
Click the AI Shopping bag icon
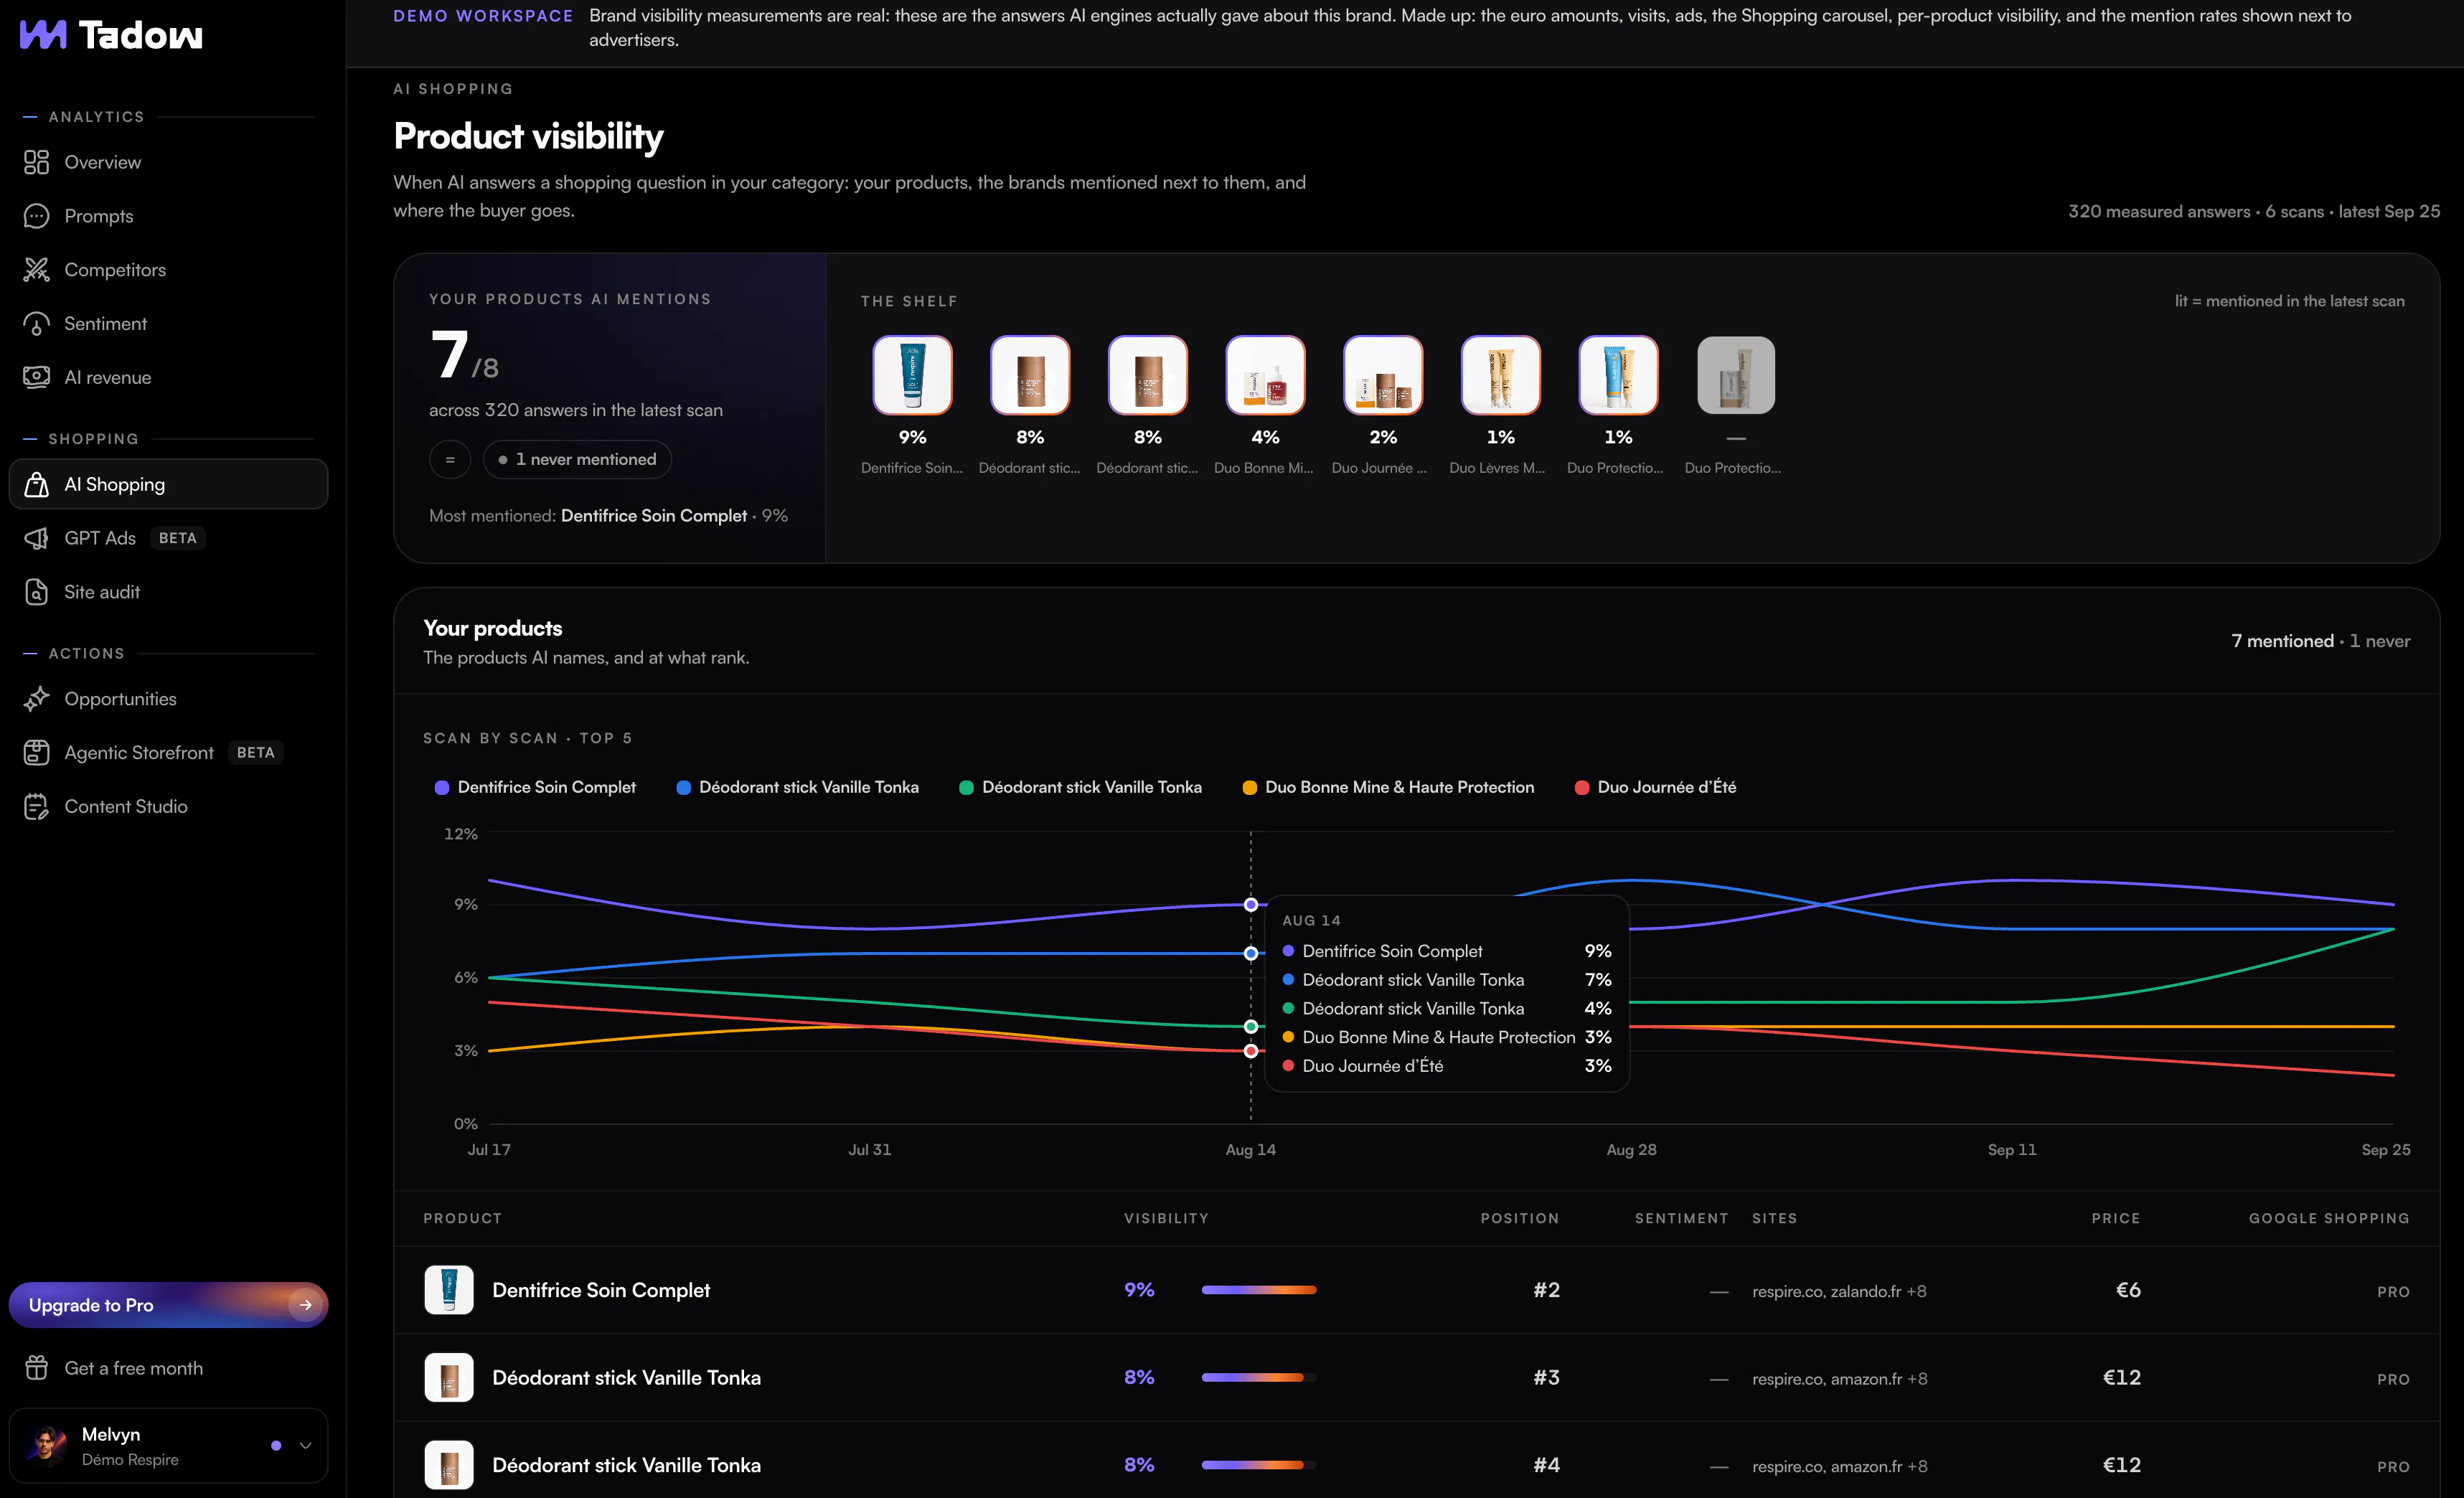tap(36, 484)
